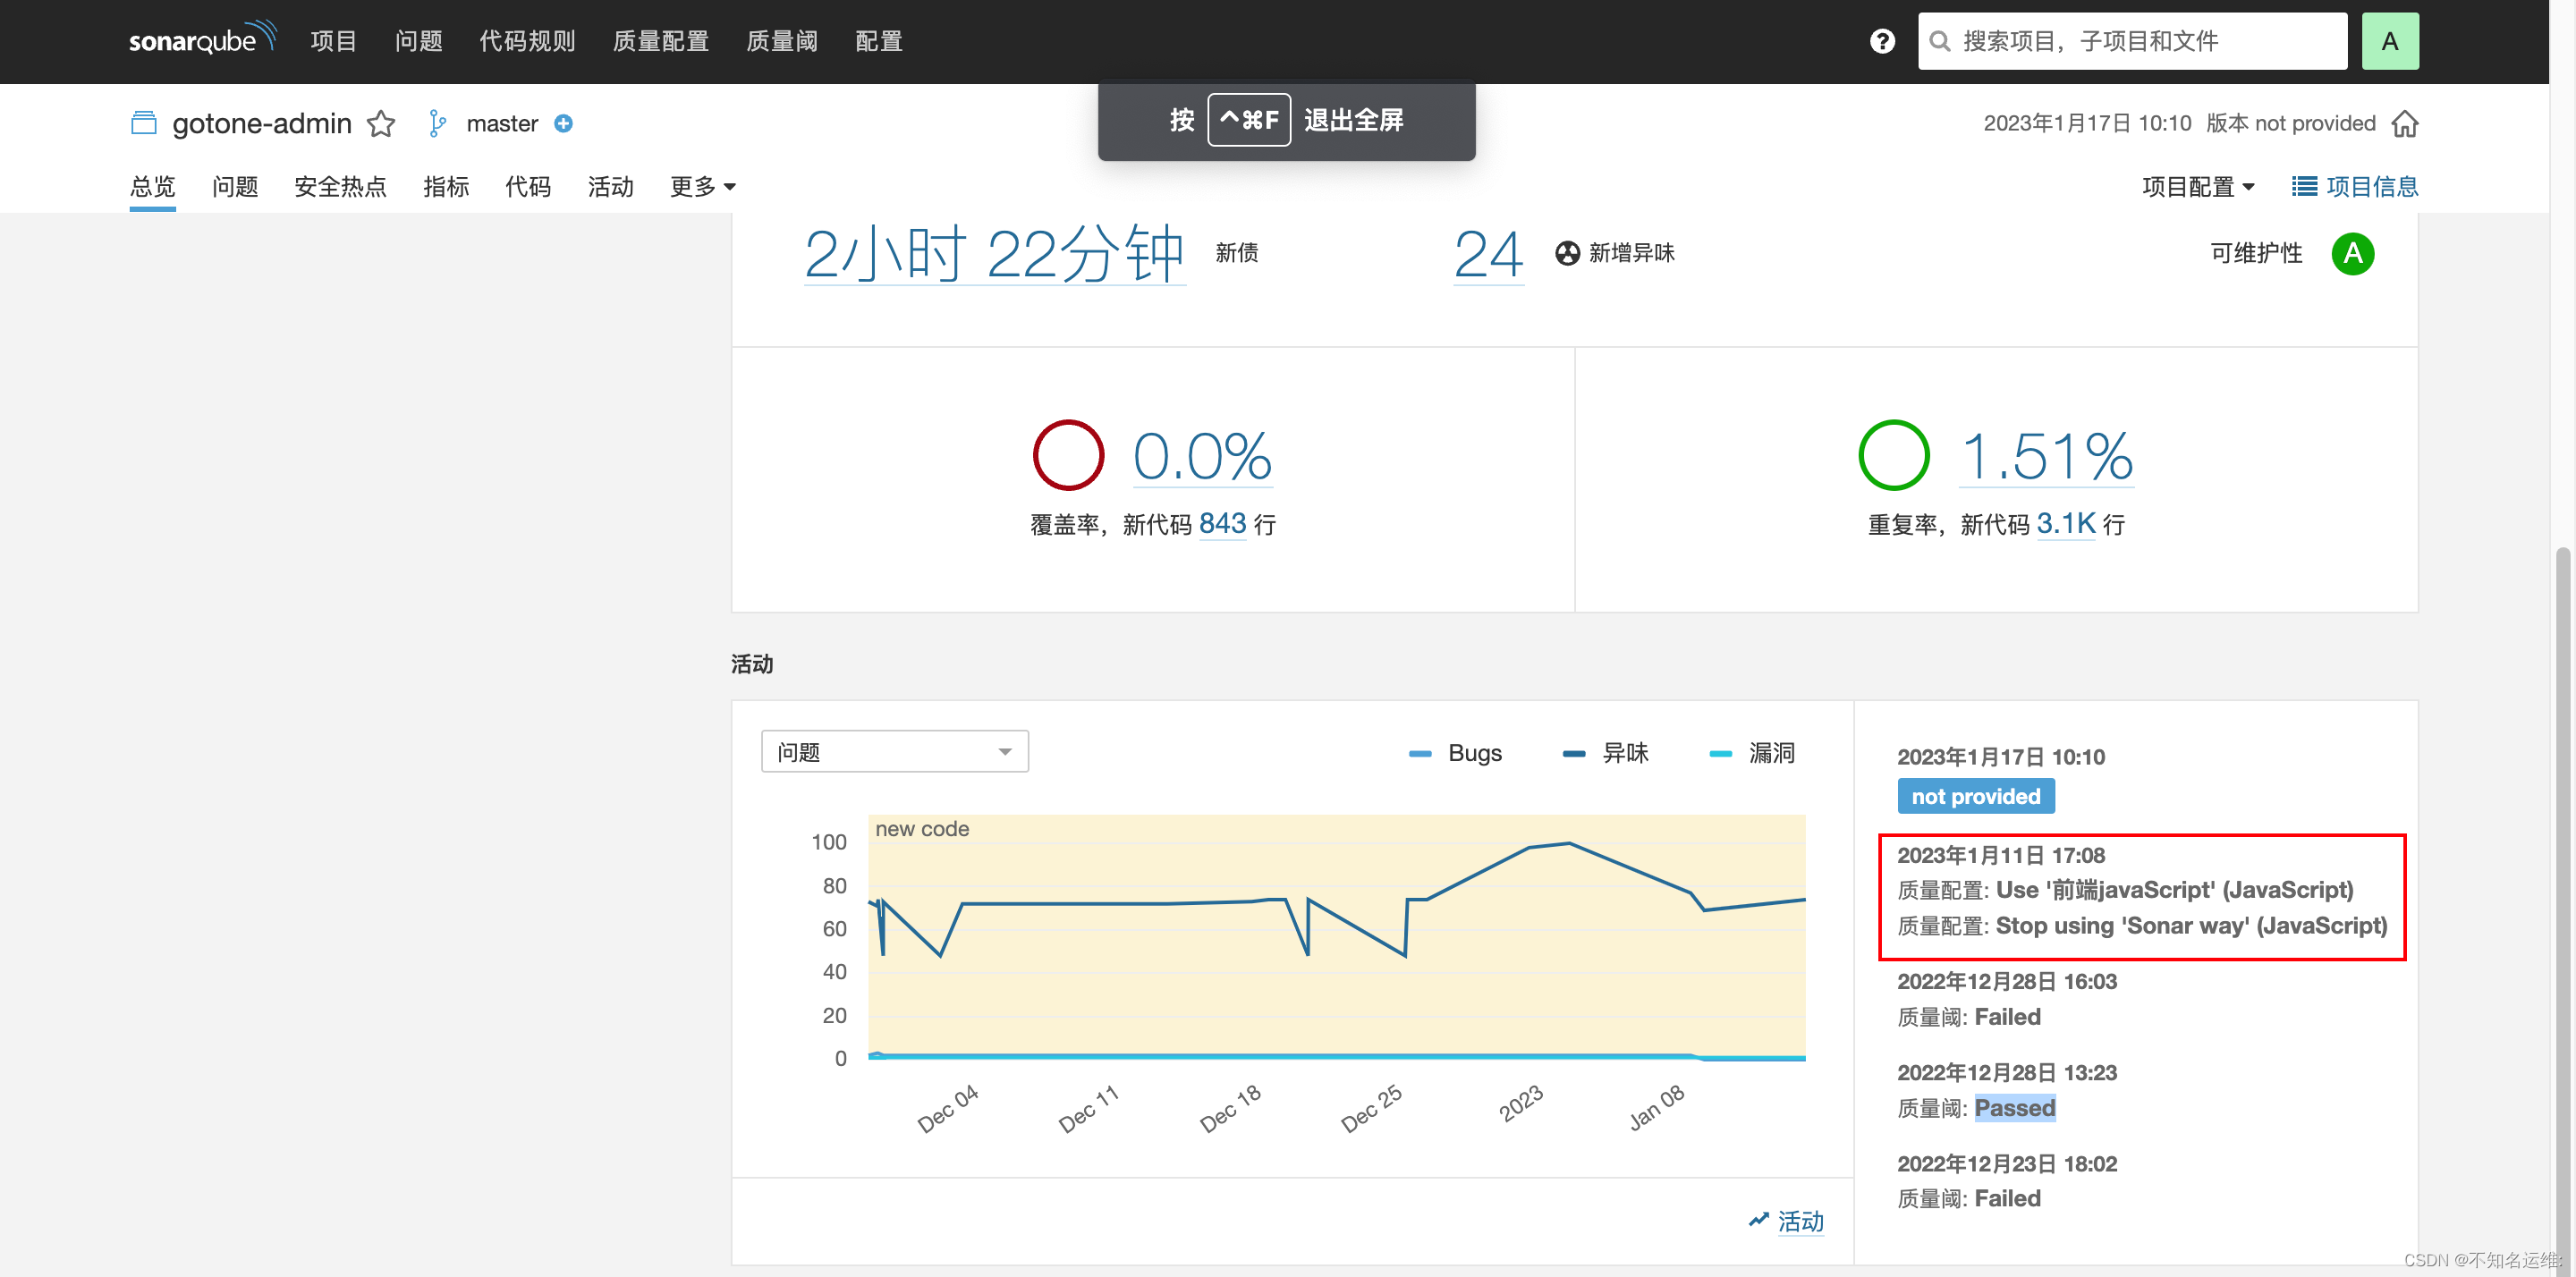The width and height of the screenshot is (2576, 1277).
Task: Open 质量阈 in top navigation
Action: coord(782,41)
